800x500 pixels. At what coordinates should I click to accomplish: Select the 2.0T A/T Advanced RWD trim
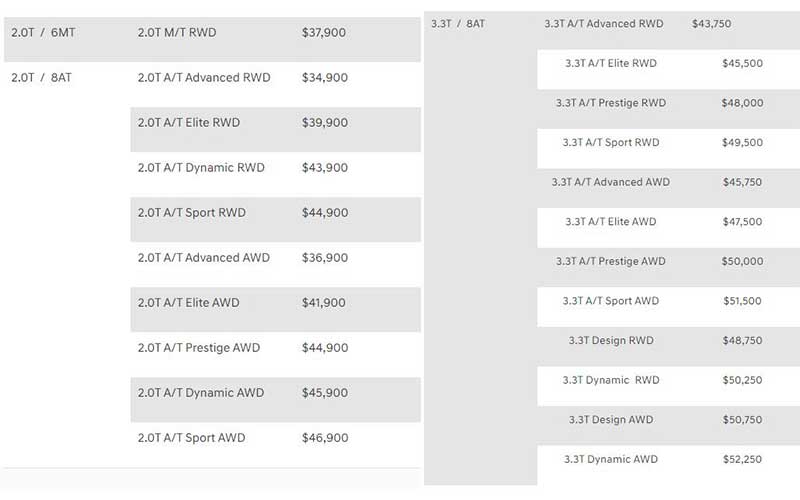[x=204, y=78]
